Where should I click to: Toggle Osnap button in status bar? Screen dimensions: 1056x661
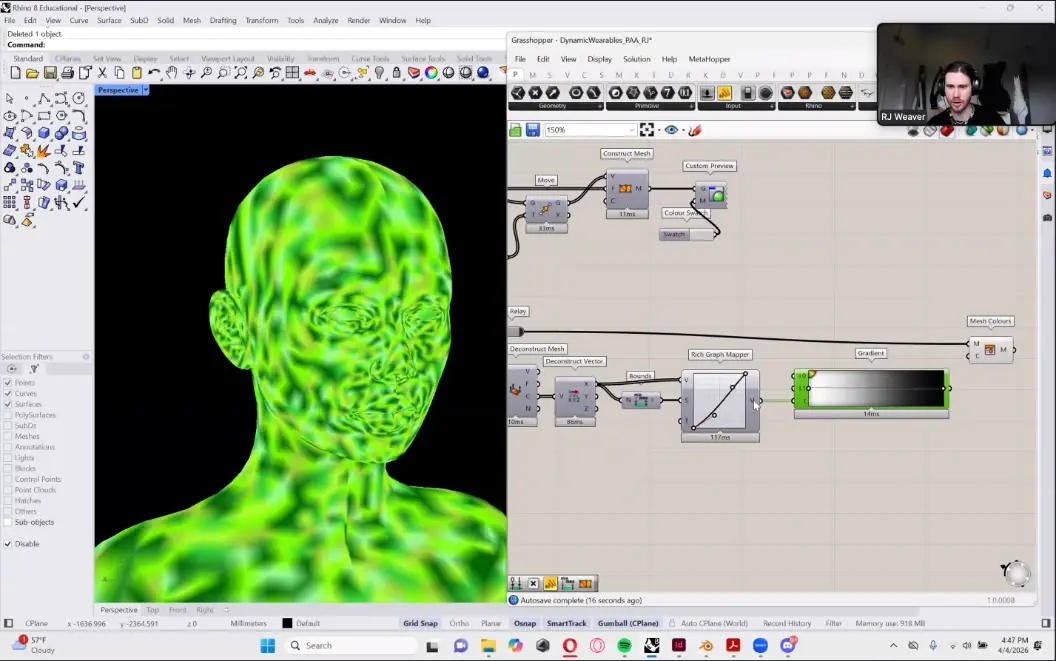525,623
